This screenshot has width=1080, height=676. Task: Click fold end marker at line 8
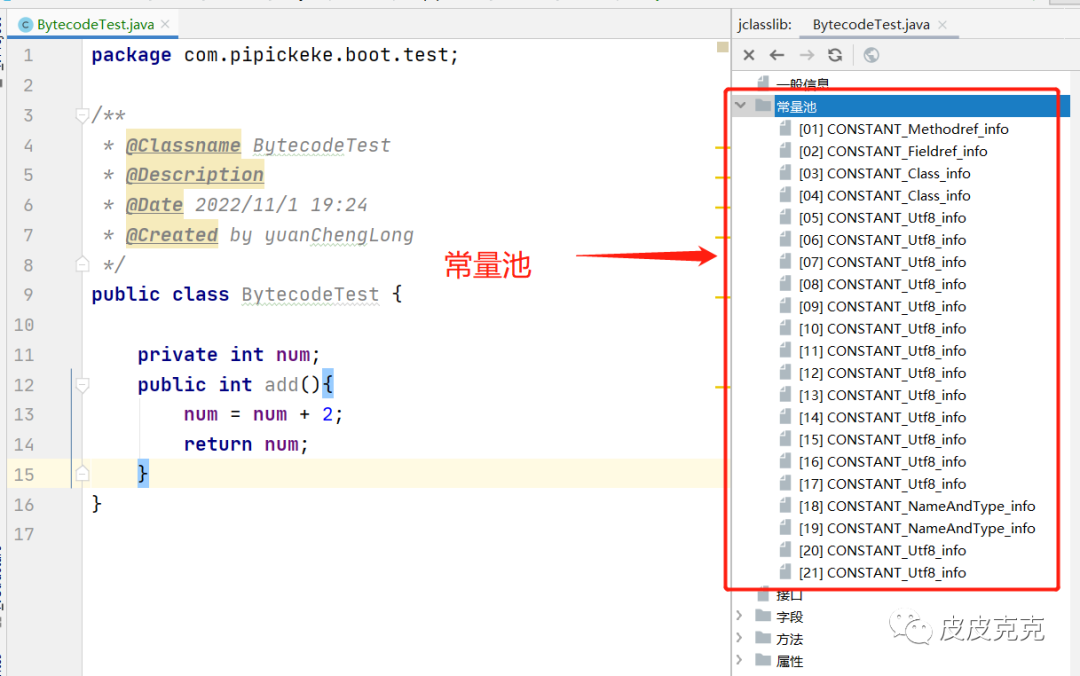click(x=82, y=264)
